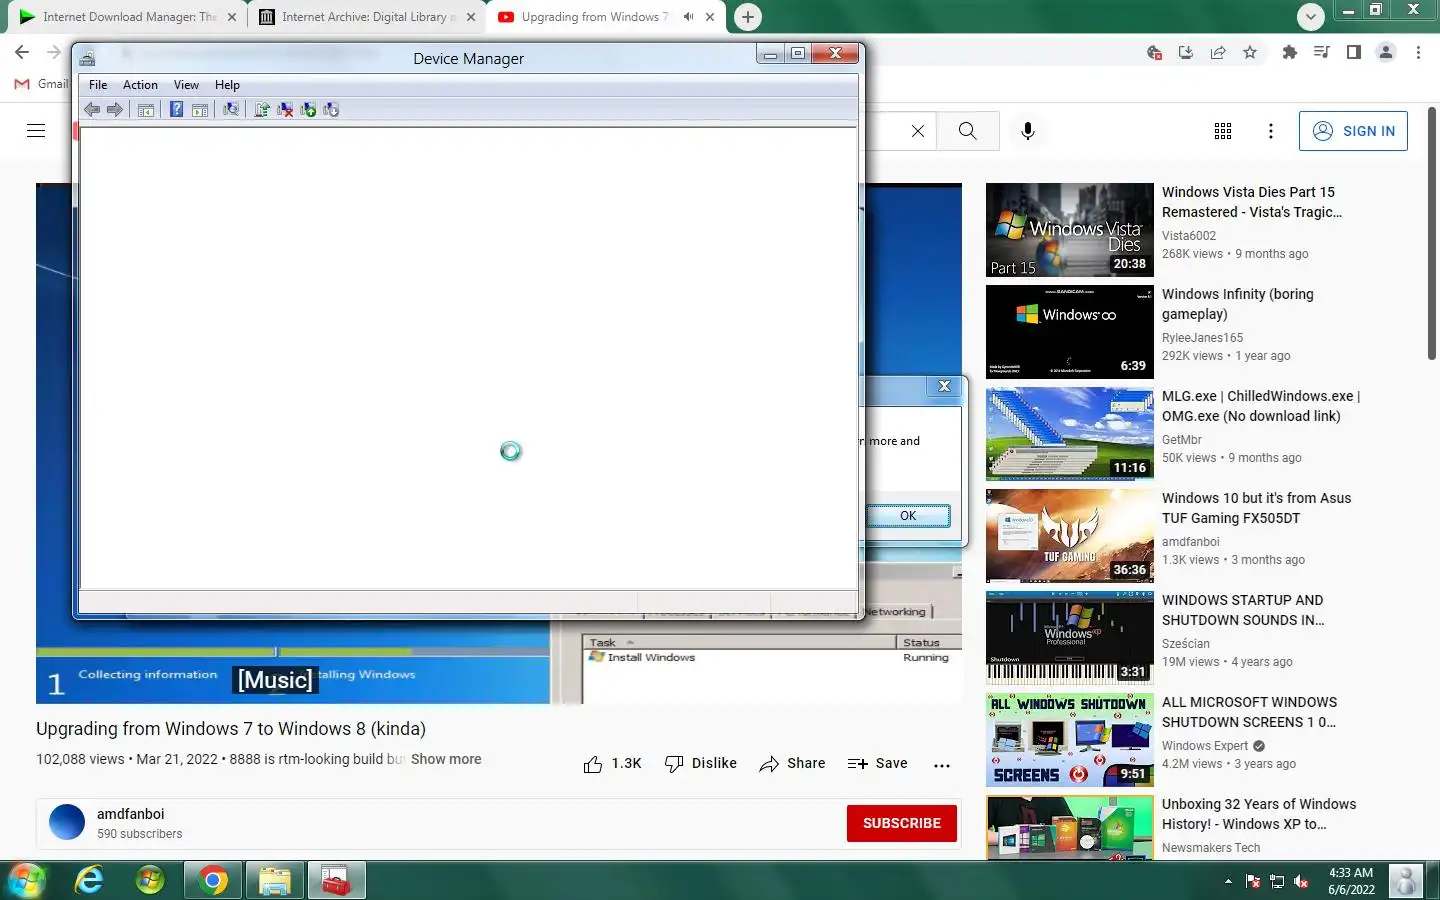The width and height of the screenshot is (1440, 900).
Task: Click the YouTube search magnifier button
Action: point(967,131)
